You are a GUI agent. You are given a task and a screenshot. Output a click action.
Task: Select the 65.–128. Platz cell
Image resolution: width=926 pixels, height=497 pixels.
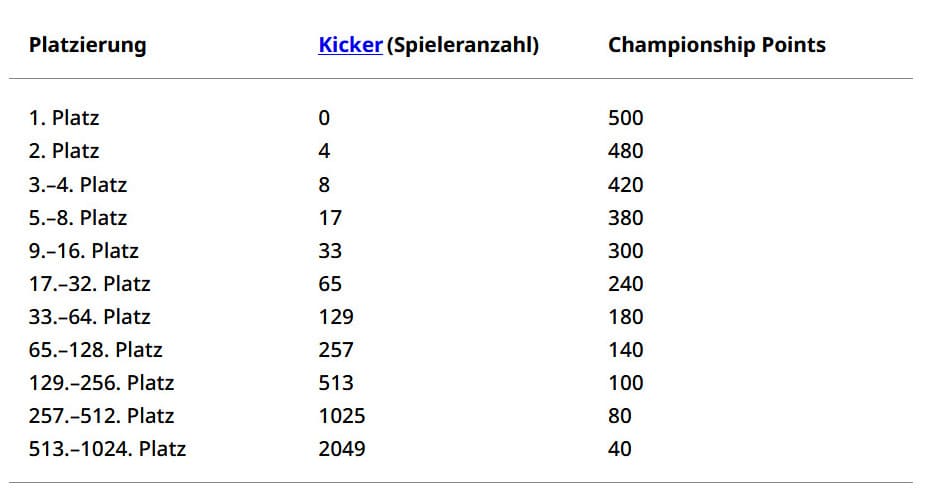point(95,350)
